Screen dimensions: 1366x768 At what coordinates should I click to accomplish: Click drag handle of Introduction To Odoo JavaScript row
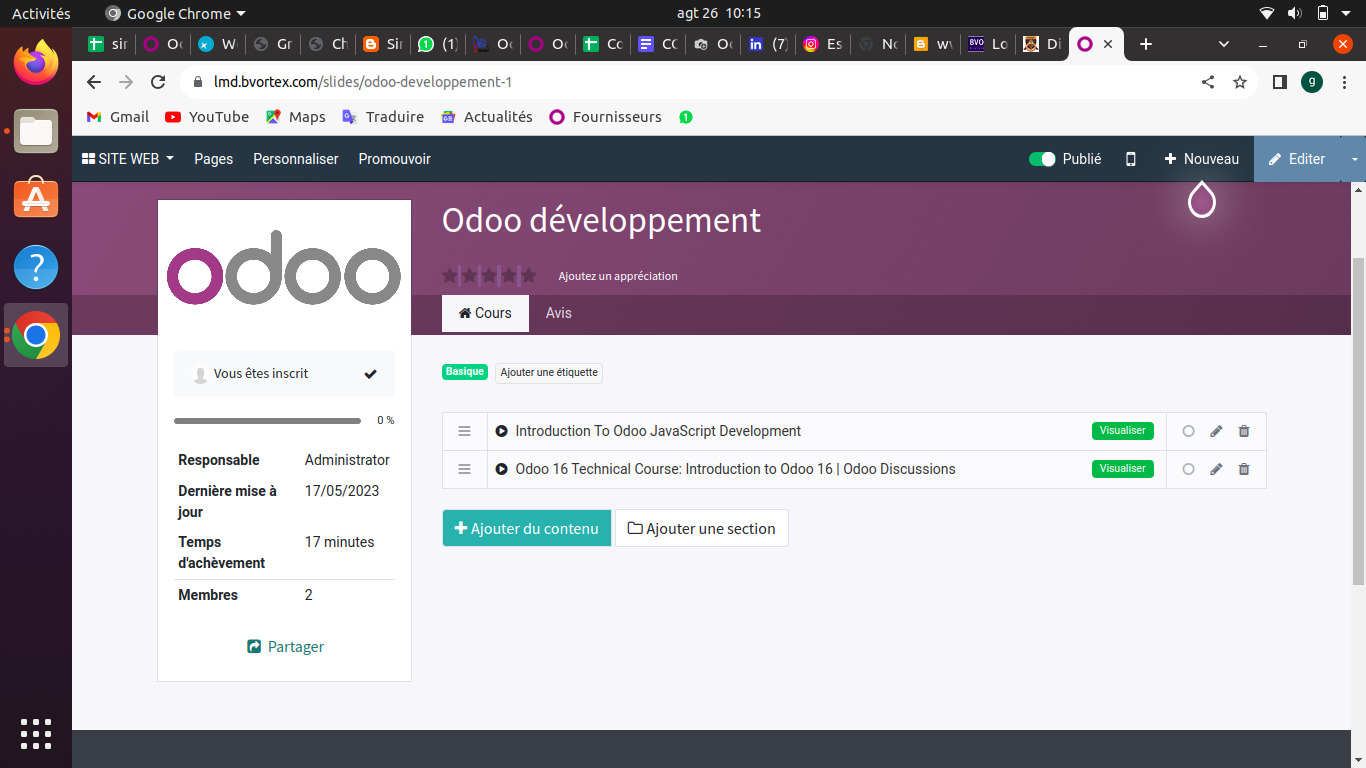[464, 431]
